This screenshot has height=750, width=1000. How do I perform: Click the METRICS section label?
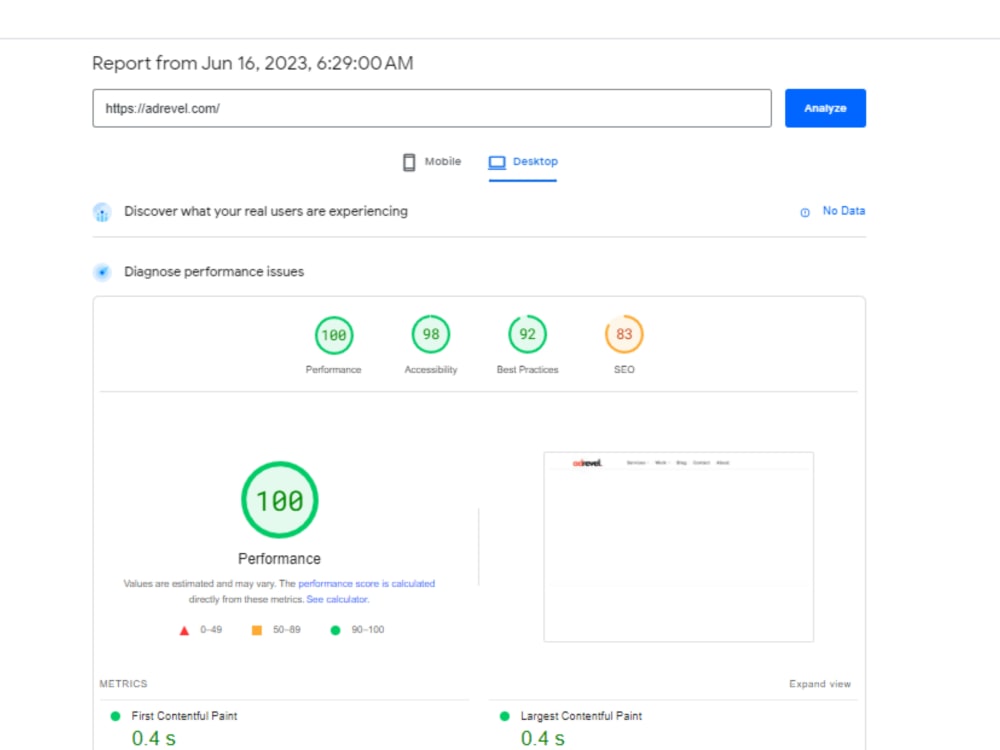pyautogui.click(x=123, y=684)
